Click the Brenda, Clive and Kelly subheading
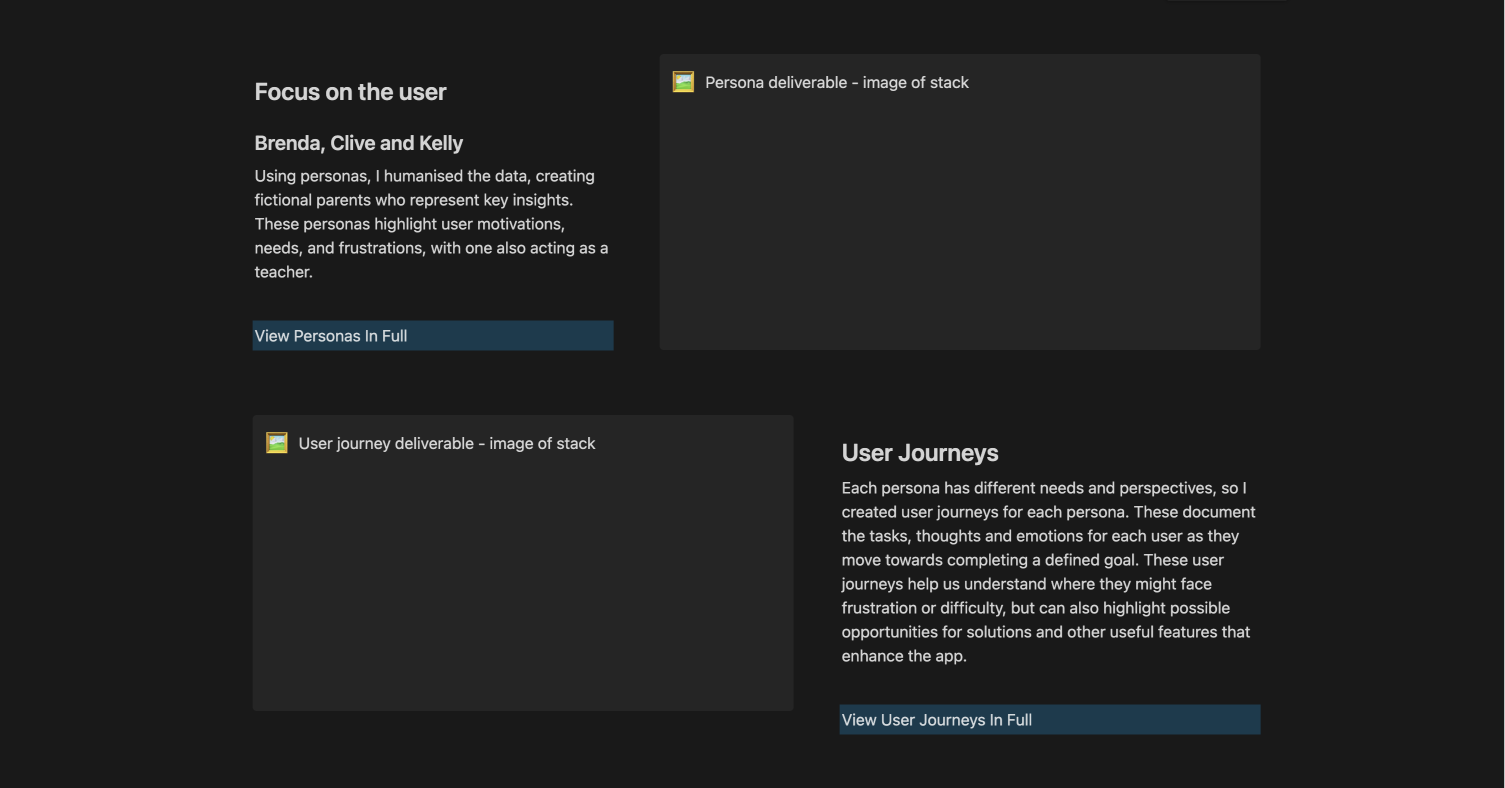Image resolution: width=1505 pixels, height=788 pixels. (x=358, y=143)
